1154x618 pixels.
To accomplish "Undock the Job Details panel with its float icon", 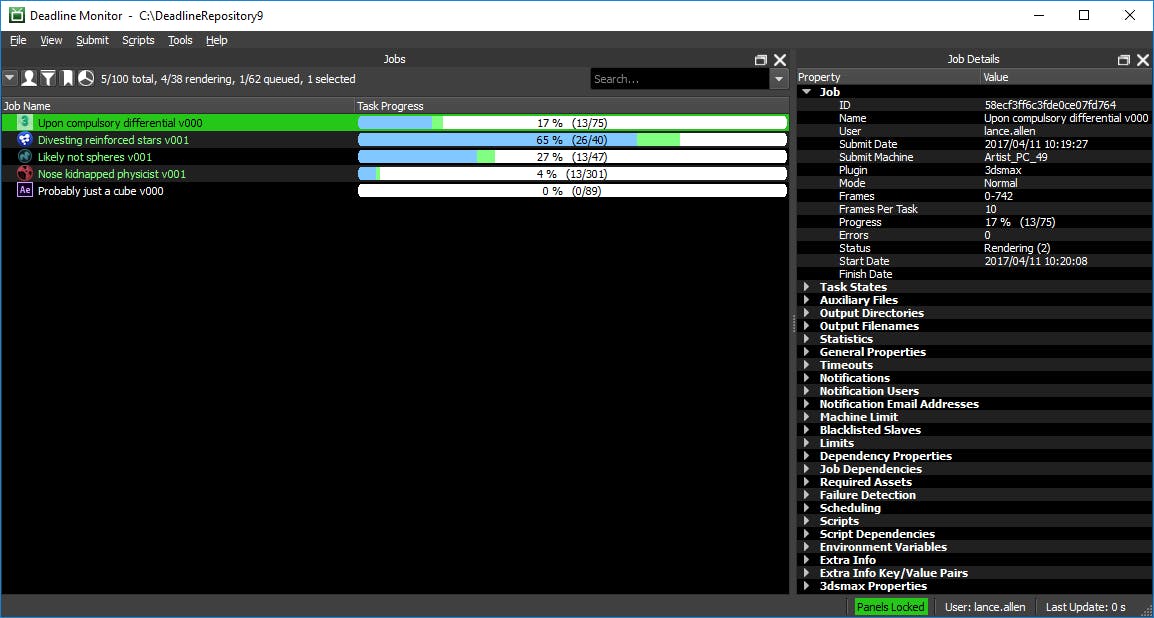I will pos(1124,60).
